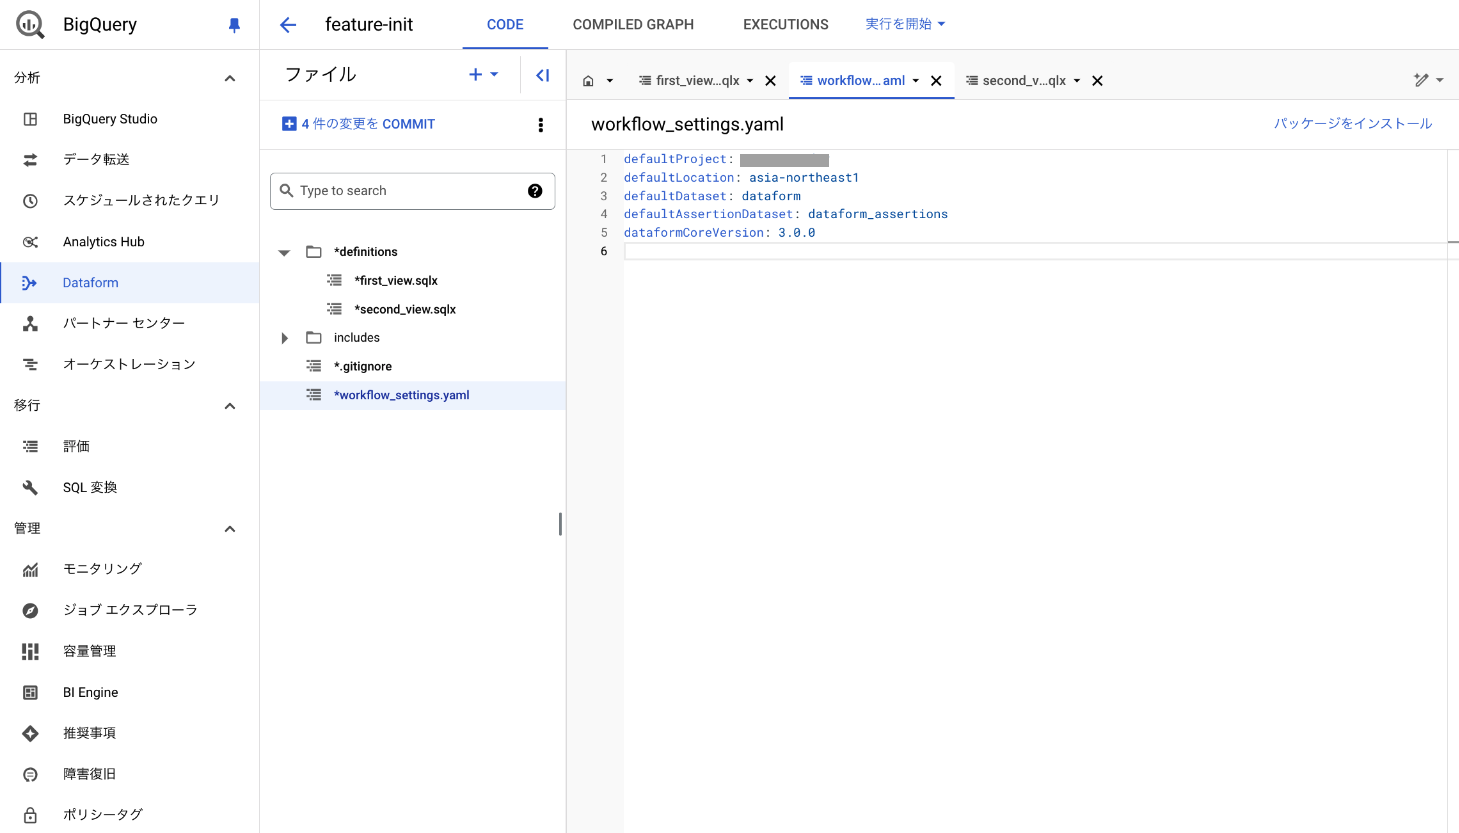The width and height of the screenshot is (1459, 833).
Task: Click the dataformCoreVersion: 3.0.0 line
Action: (719, 233)
